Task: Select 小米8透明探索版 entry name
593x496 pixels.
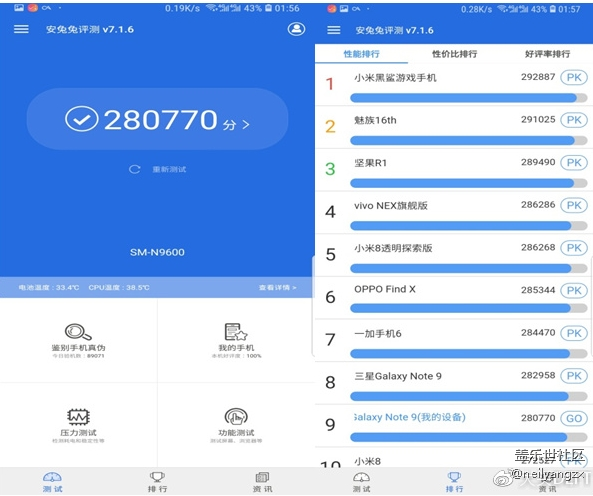Action: tap(393, 248)
